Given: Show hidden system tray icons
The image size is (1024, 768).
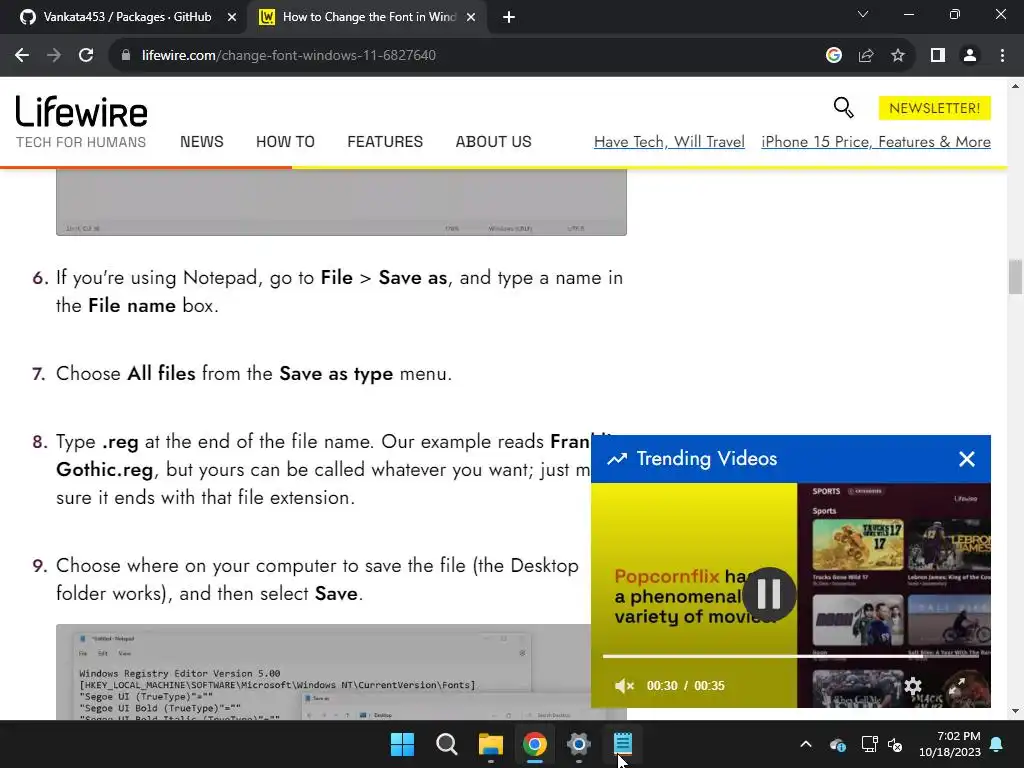Looking at the screenshot, I should (x=806, y=744).
